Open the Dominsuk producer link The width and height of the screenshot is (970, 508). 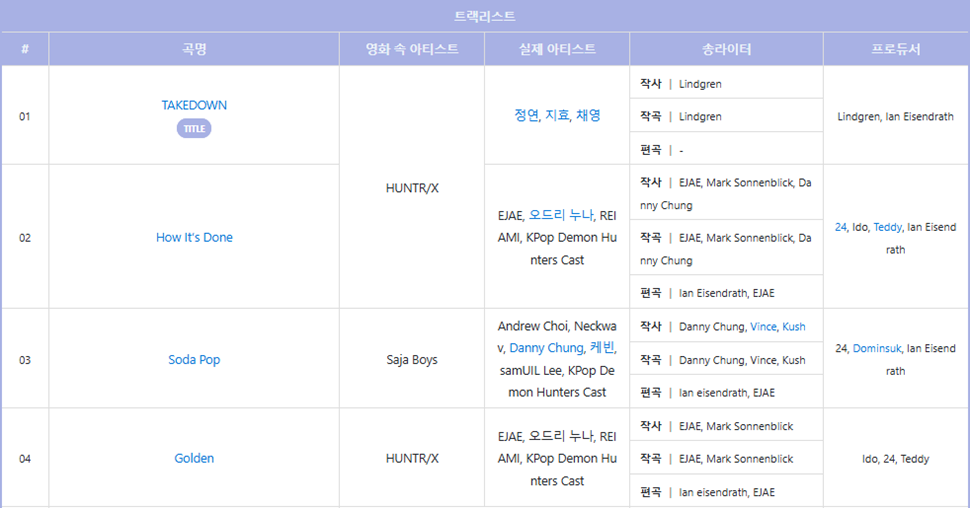[877, 348]
